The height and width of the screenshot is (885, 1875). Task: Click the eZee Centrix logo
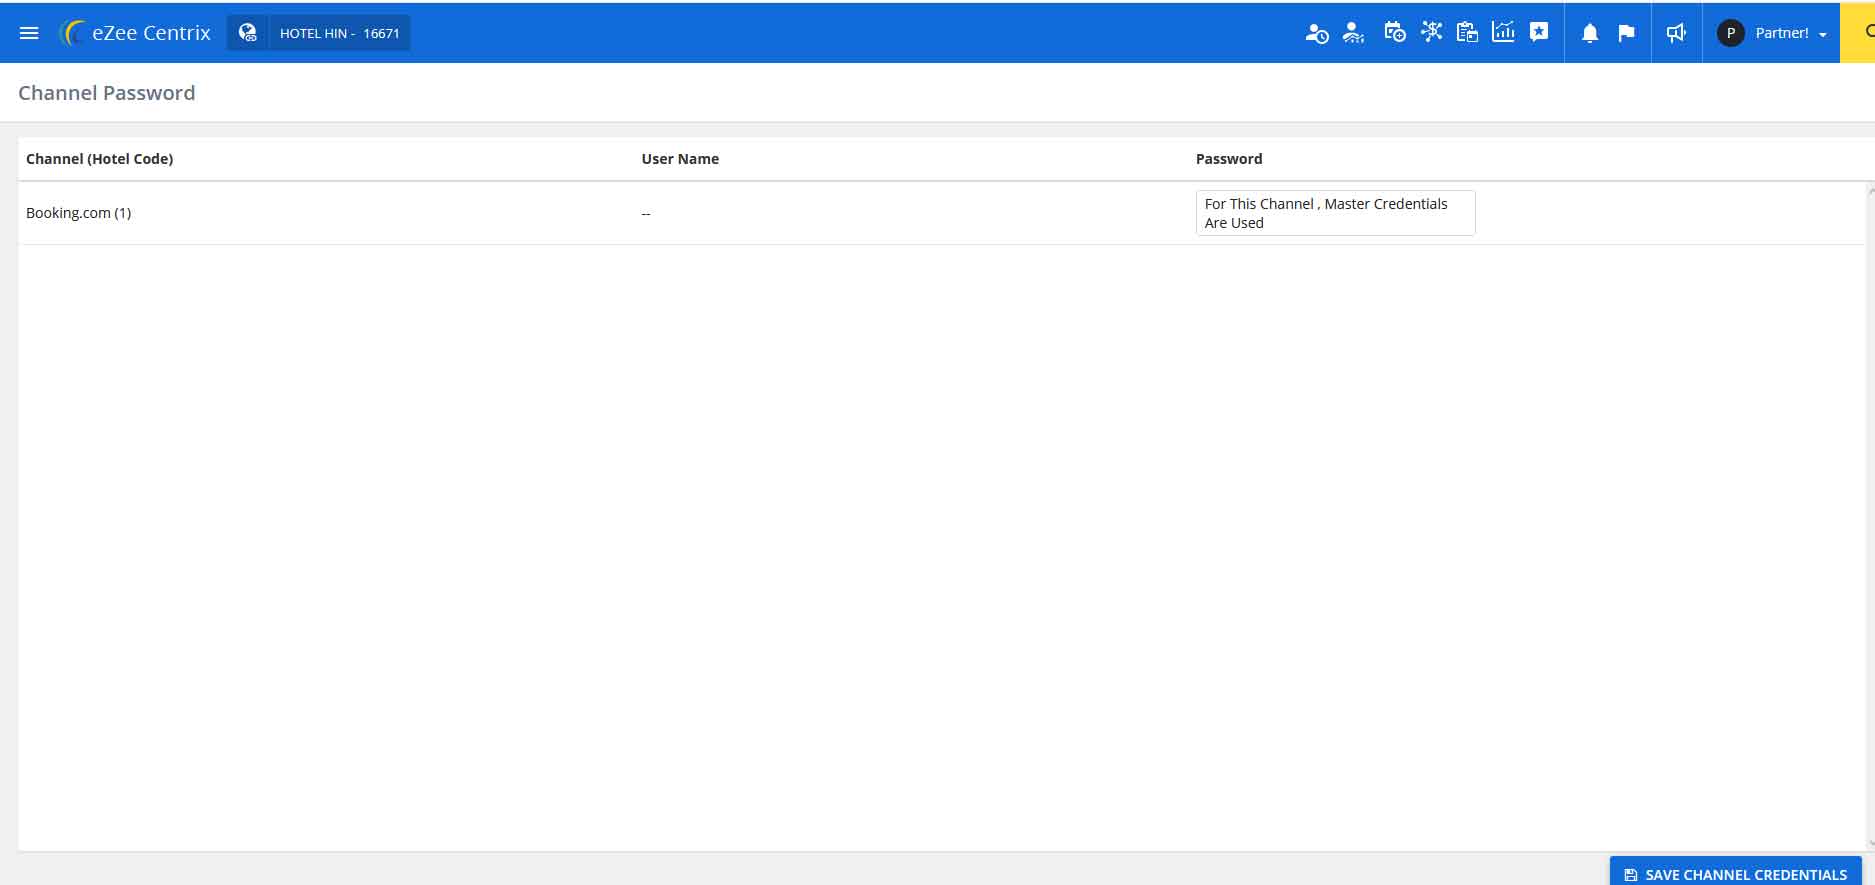point(136,33)
